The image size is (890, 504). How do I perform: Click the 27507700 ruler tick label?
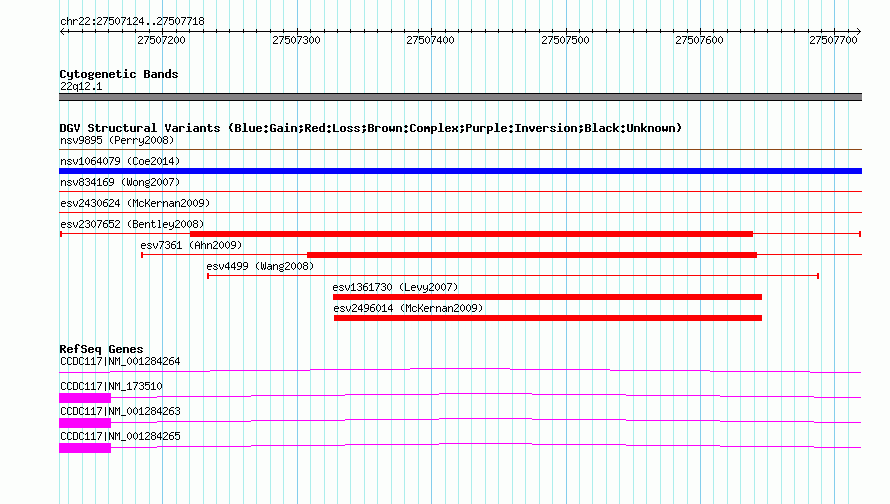(833, 40)
